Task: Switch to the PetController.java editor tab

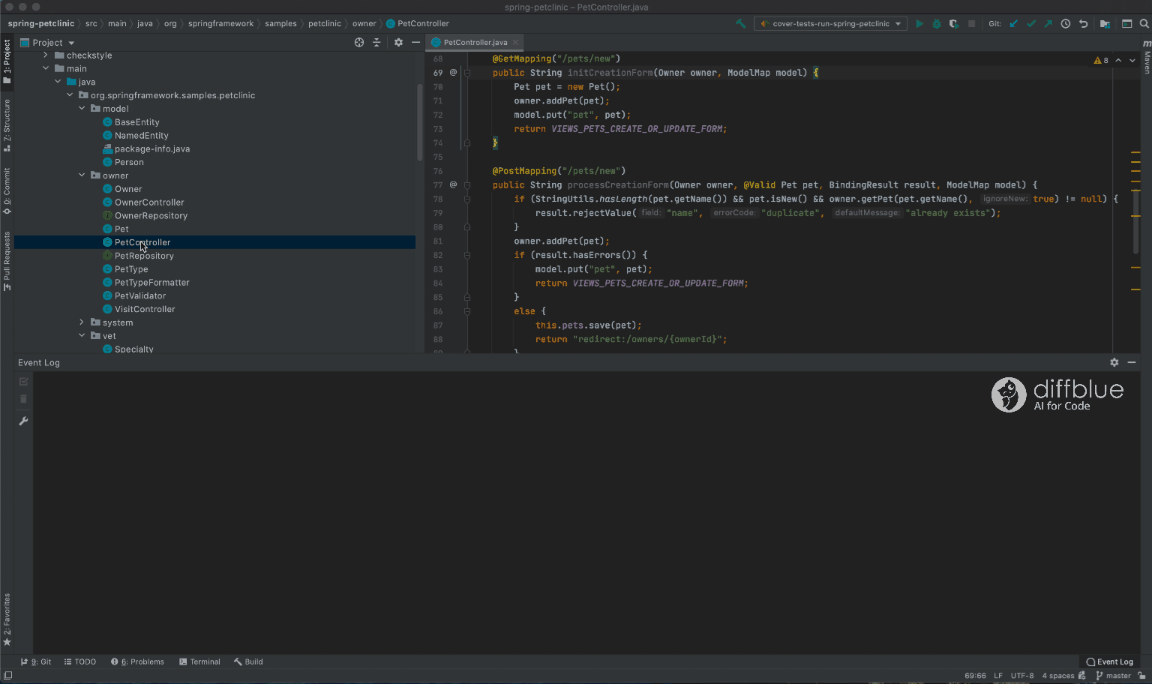Action: click(x=475, y=43)
